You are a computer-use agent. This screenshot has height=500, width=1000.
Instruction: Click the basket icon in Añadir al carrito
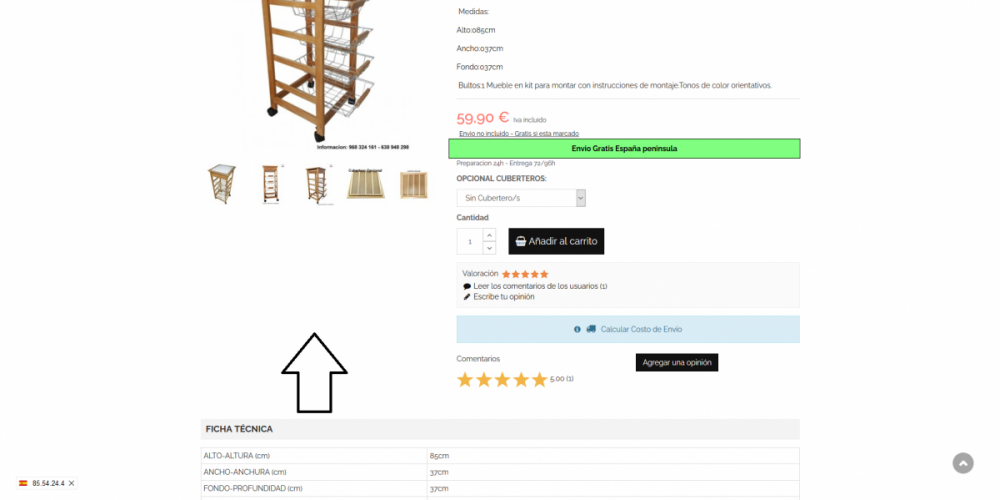[x=520, y=241]
